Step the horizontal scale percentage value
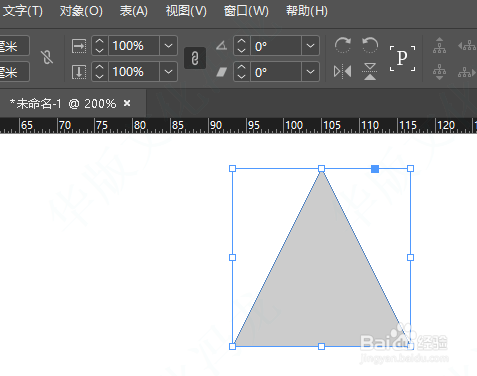The image size is (477, 376). (x=100, y=46)
